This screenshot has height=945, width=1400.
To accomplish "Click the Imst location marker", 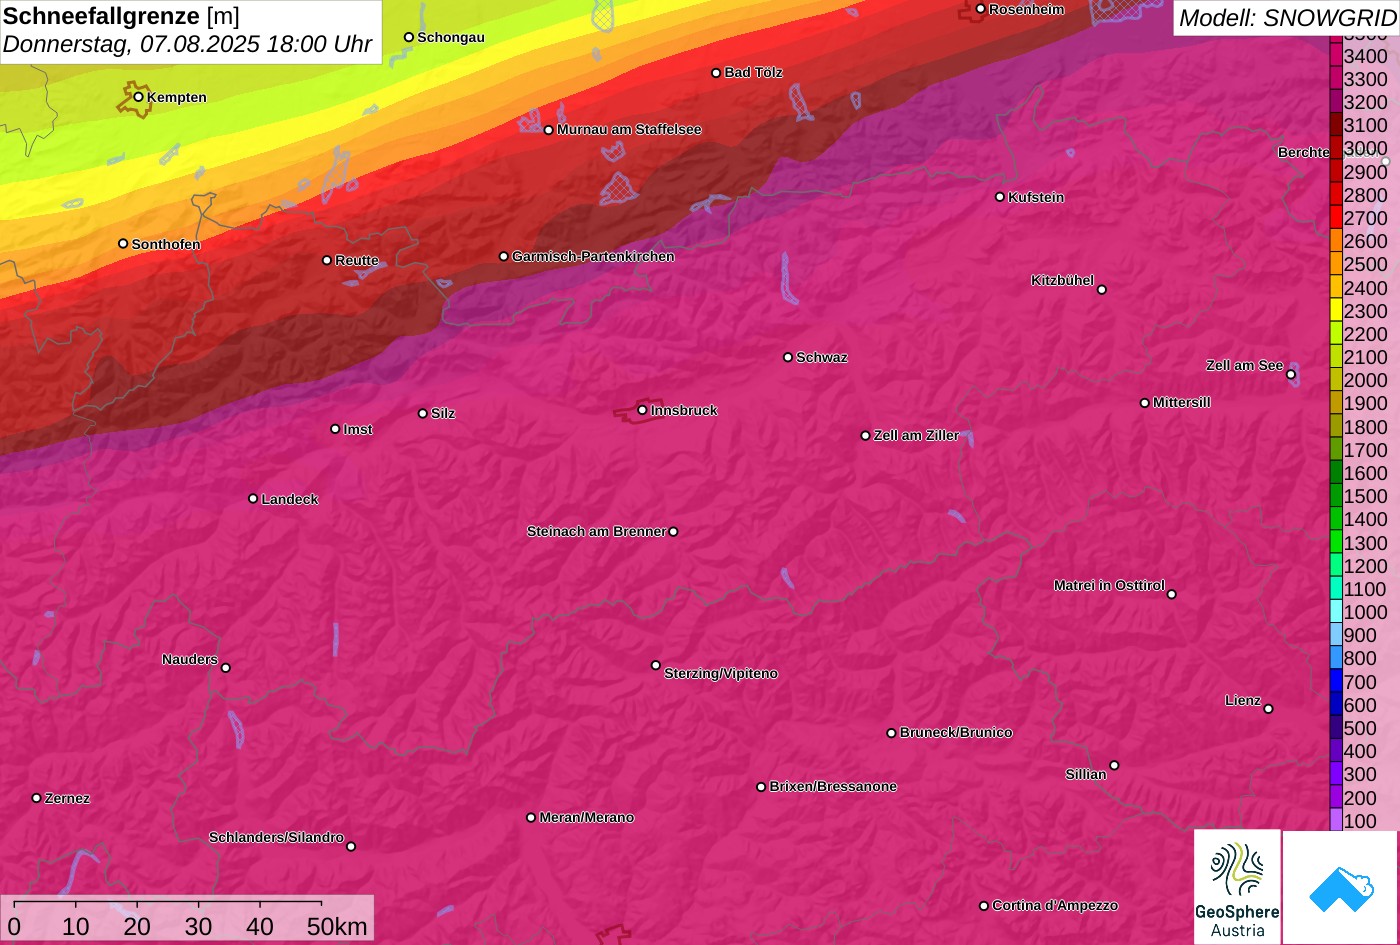I will point(335,429).
